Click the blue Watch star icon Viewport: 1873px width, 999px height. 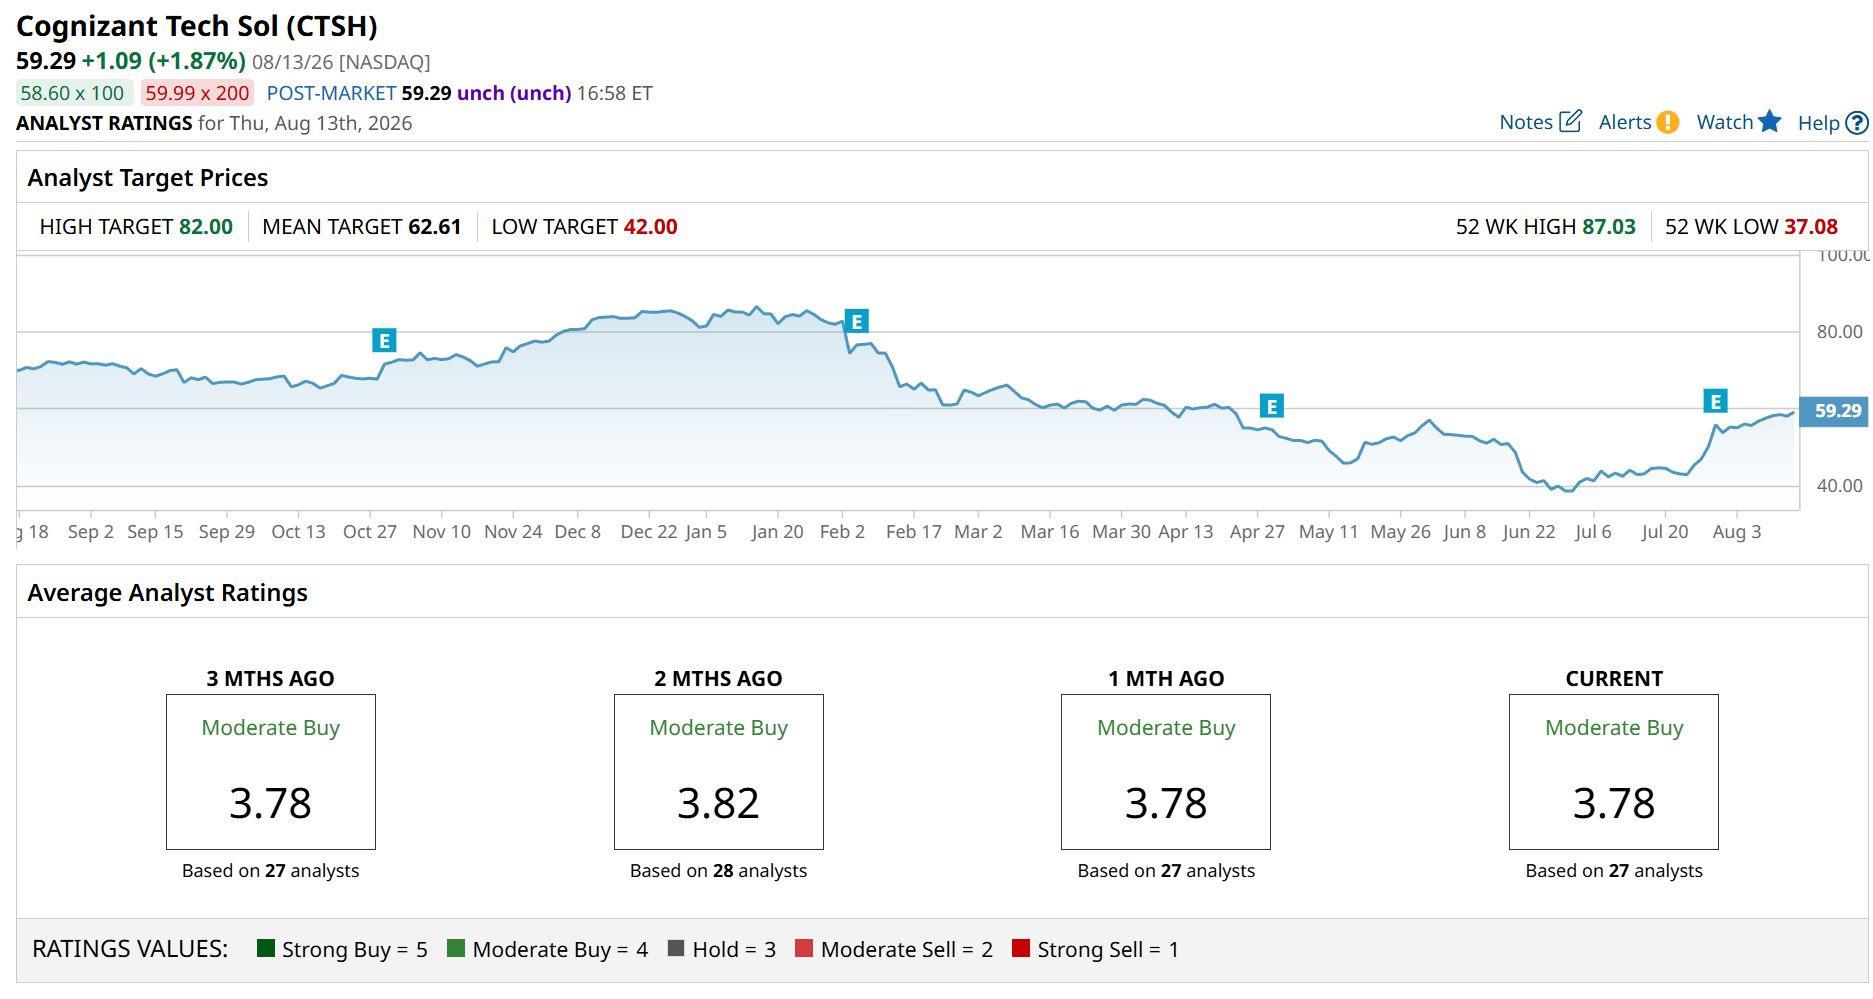[x=1770, y=122]
